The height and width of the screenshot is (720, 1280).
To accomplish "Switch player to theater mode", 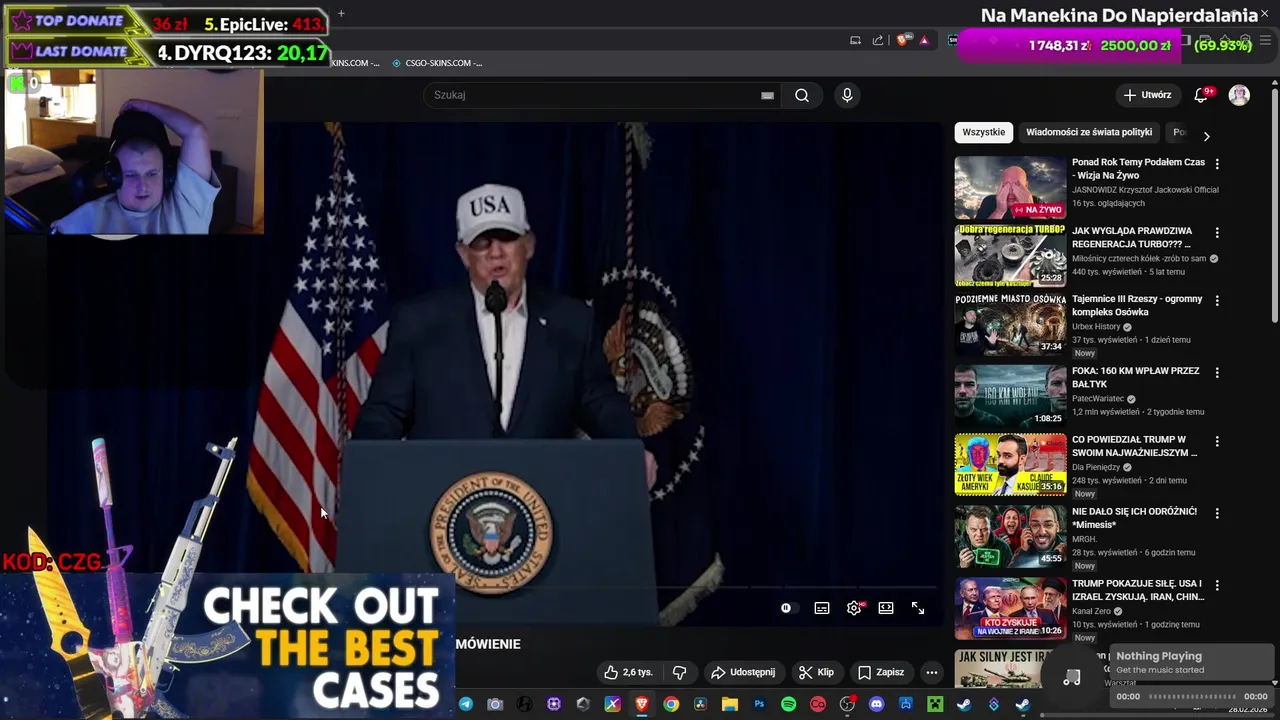I will coord(886,608).
